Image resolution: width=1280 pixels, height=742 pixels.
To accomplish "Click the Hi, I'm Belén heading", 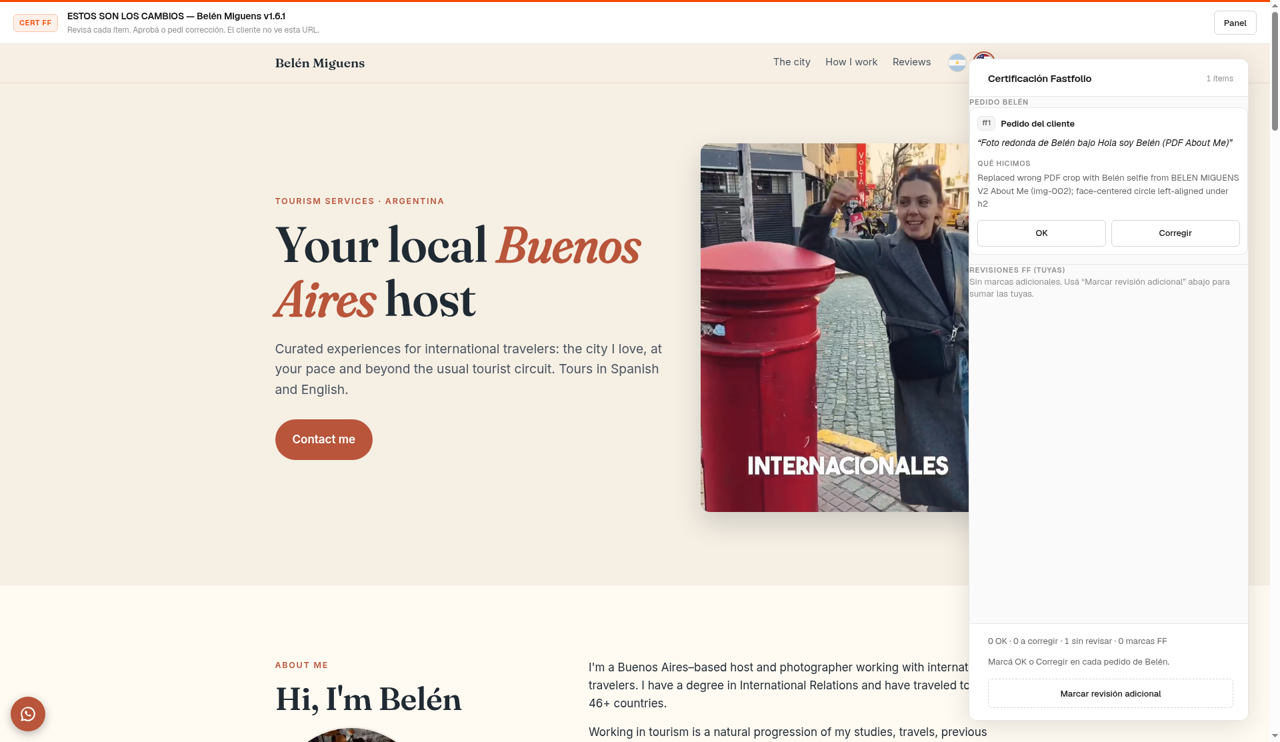I will pos(368,699).
